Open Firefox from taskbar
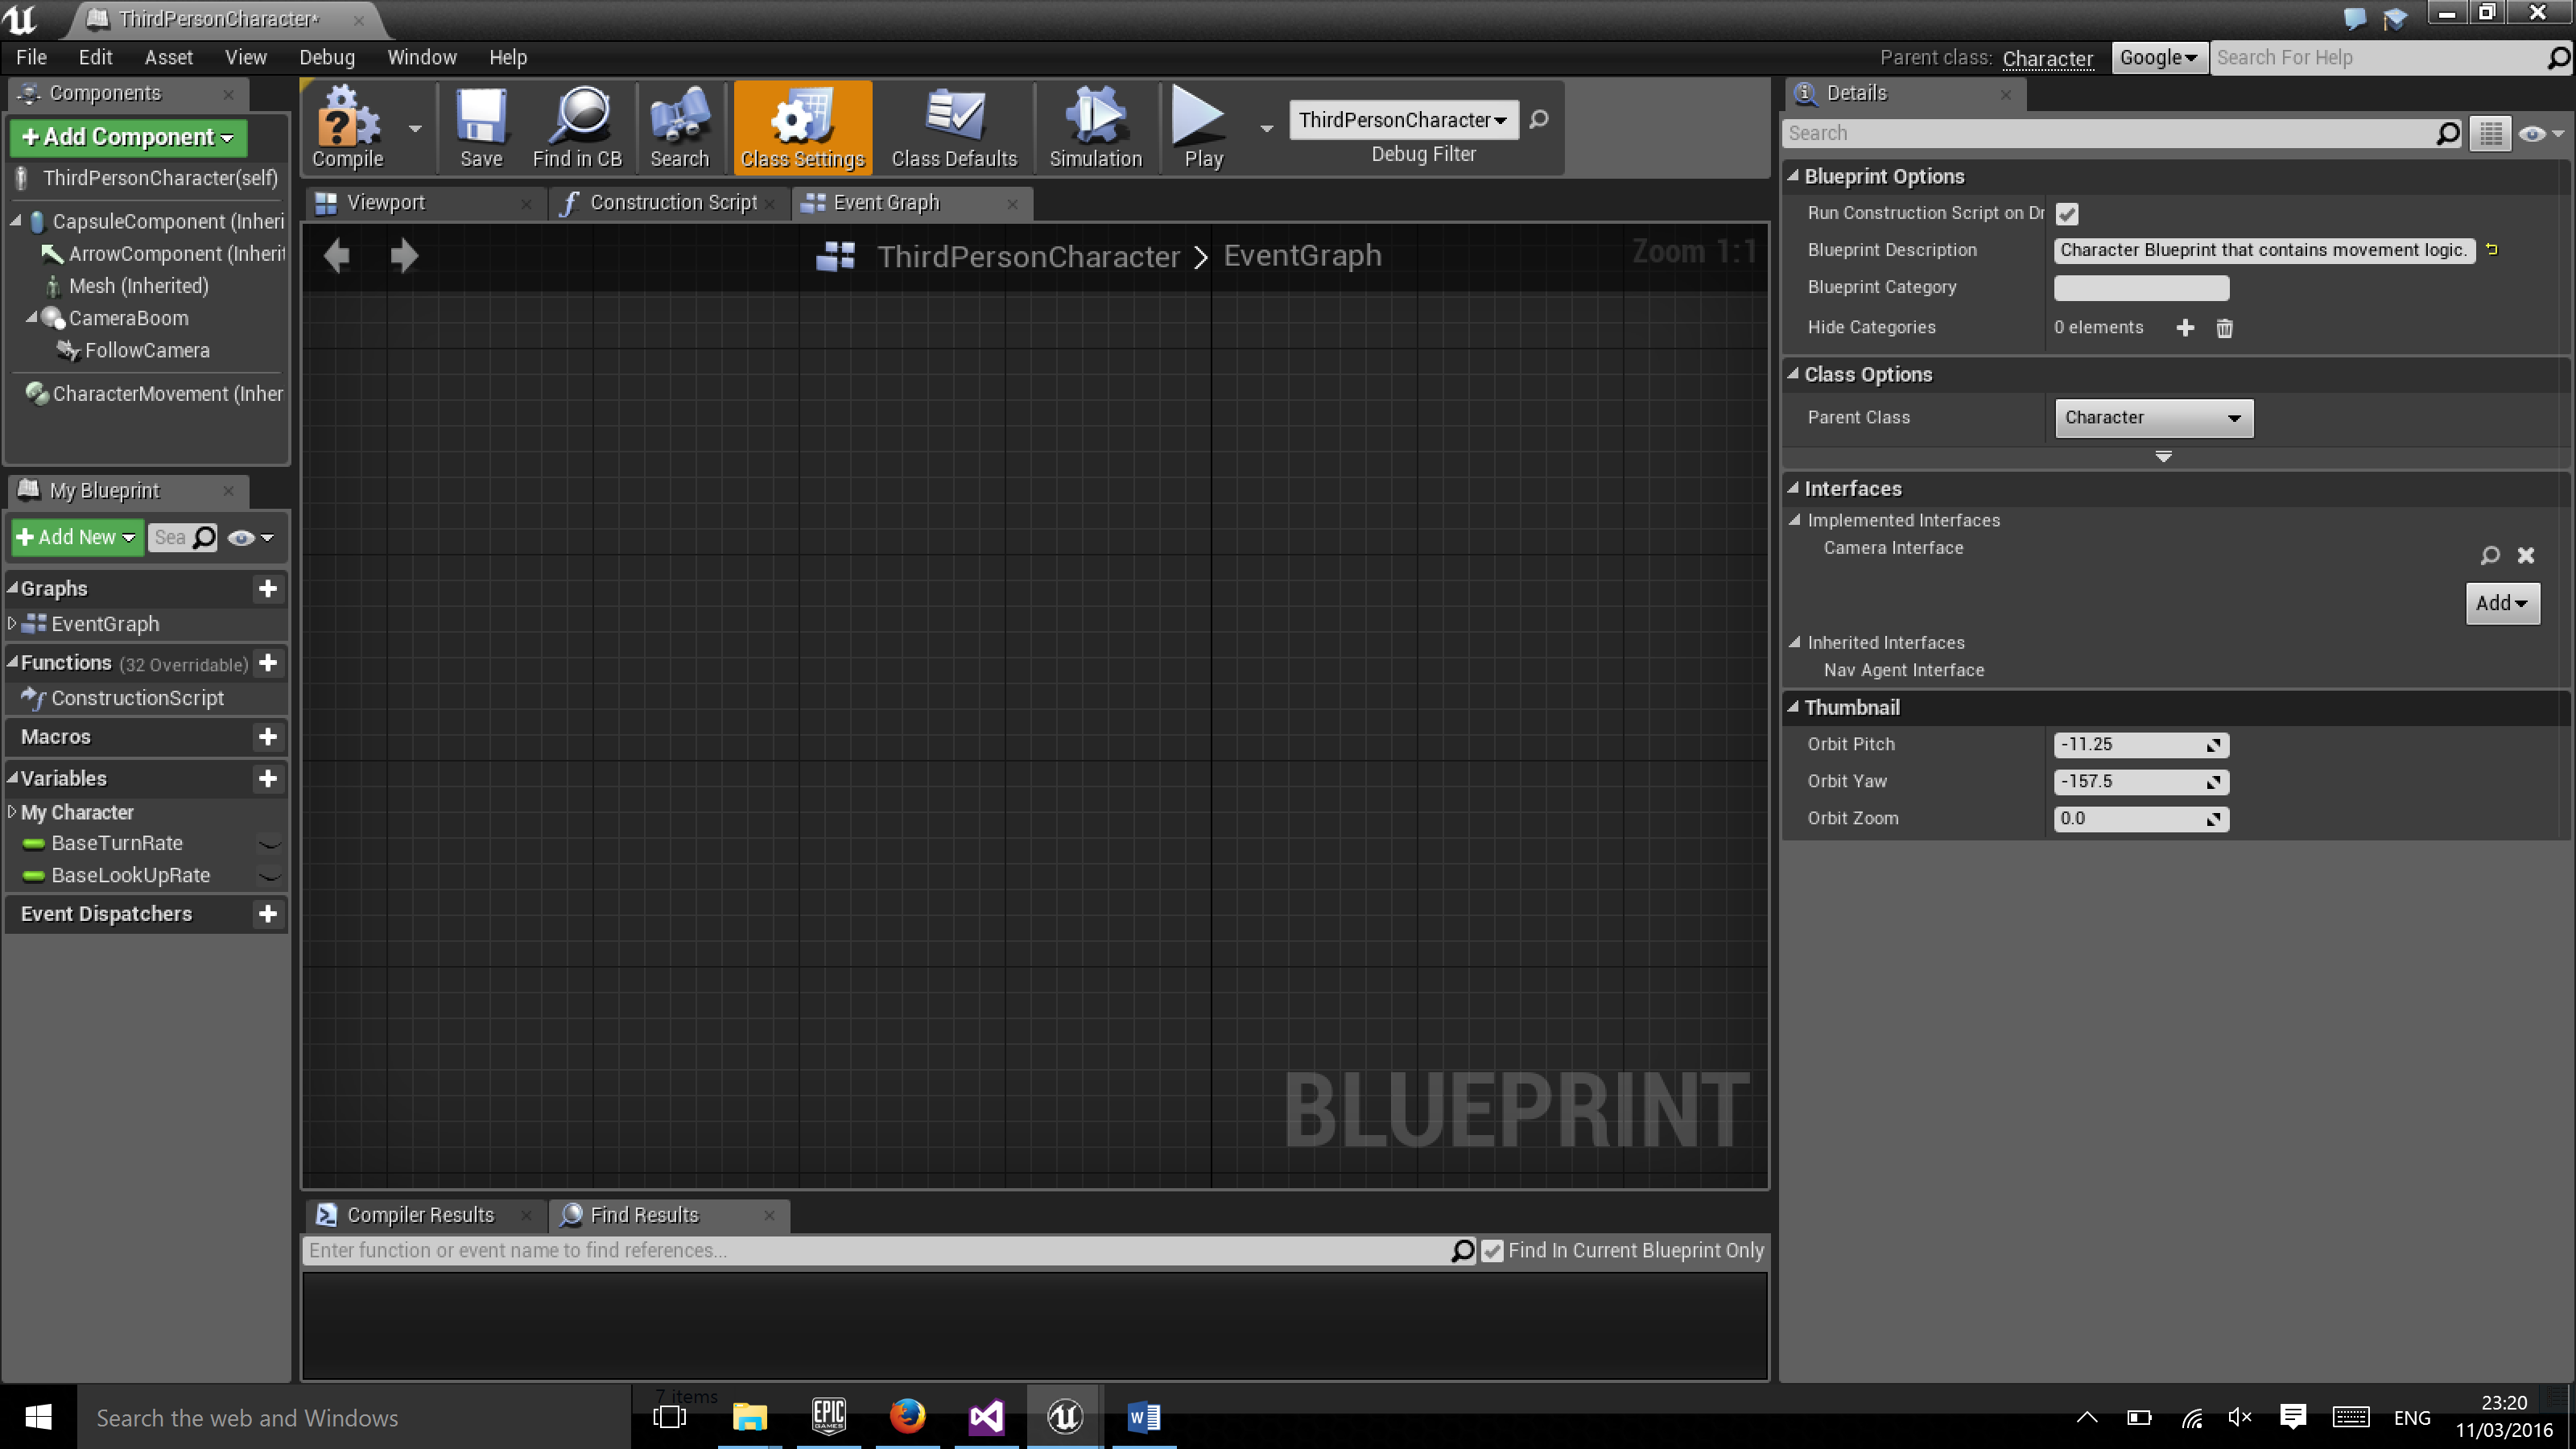This screenshot has width=2576, height=1449. [x=907, y=1416]
